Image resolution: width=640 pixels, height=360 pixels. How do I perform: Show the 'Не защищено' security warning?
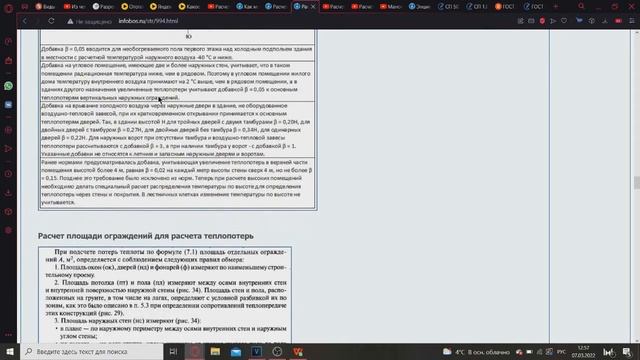(x=89, y=21)
